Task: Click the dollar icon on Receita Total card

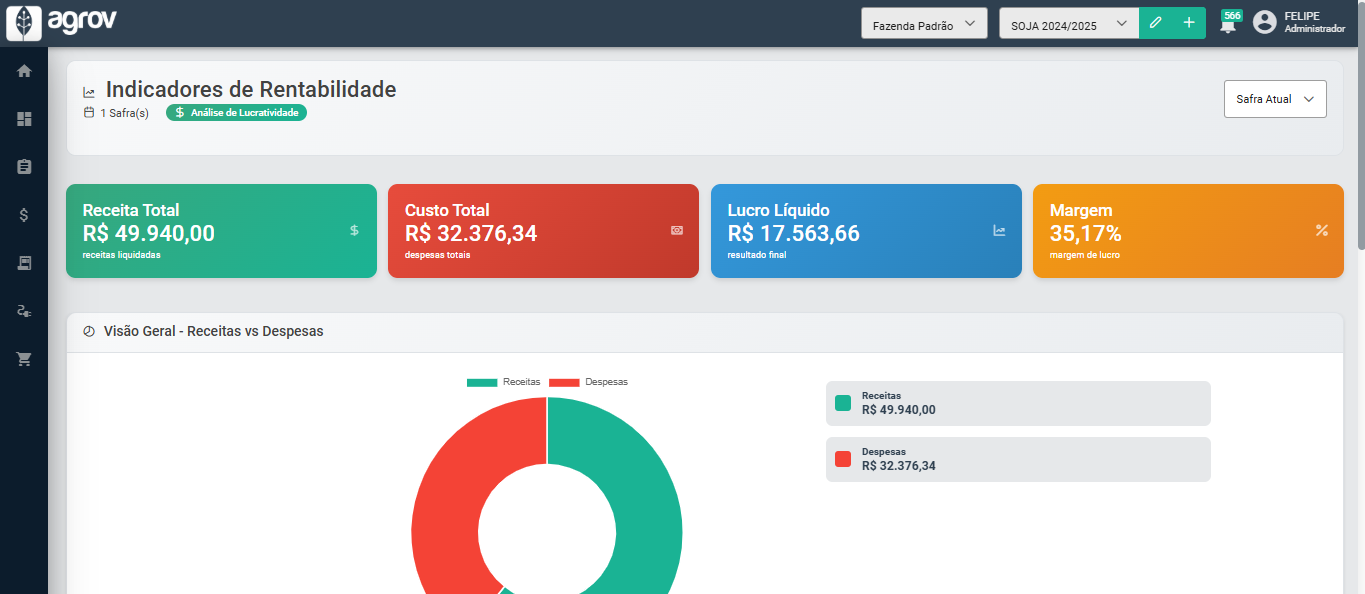Action: coord(354,230)
